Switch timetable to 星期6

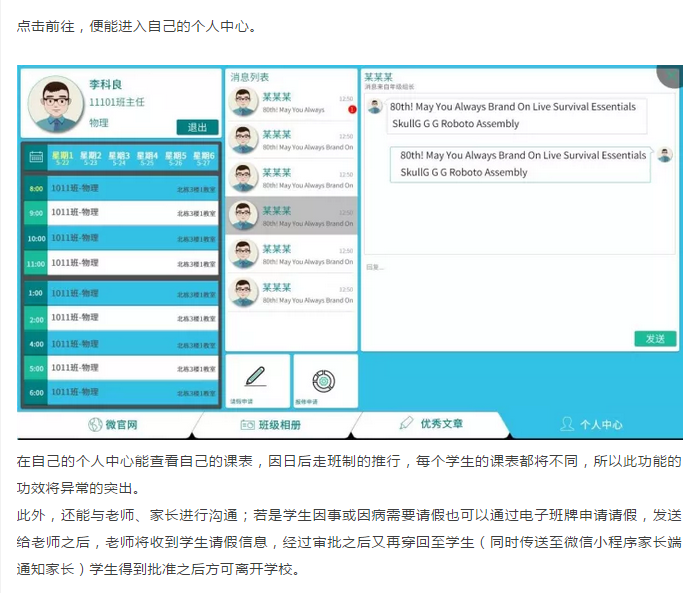[x=204, y=158]
